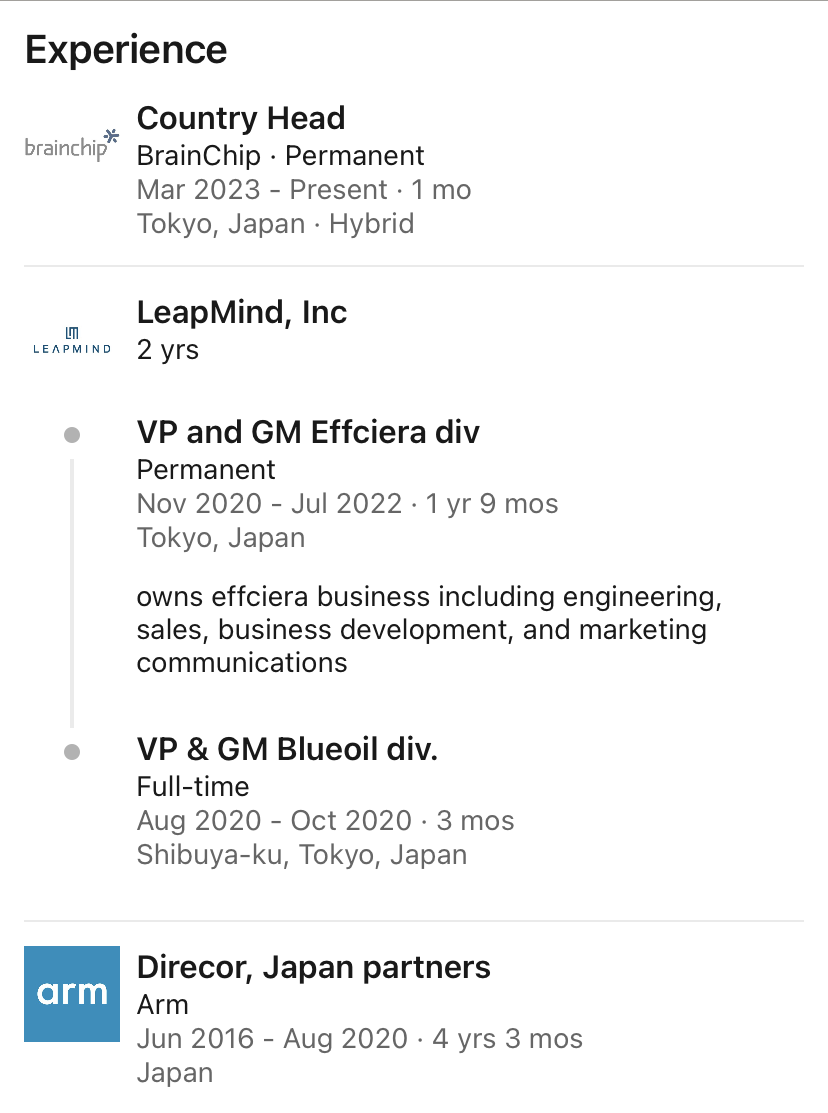Open the Country Head position title

[240, 118]
